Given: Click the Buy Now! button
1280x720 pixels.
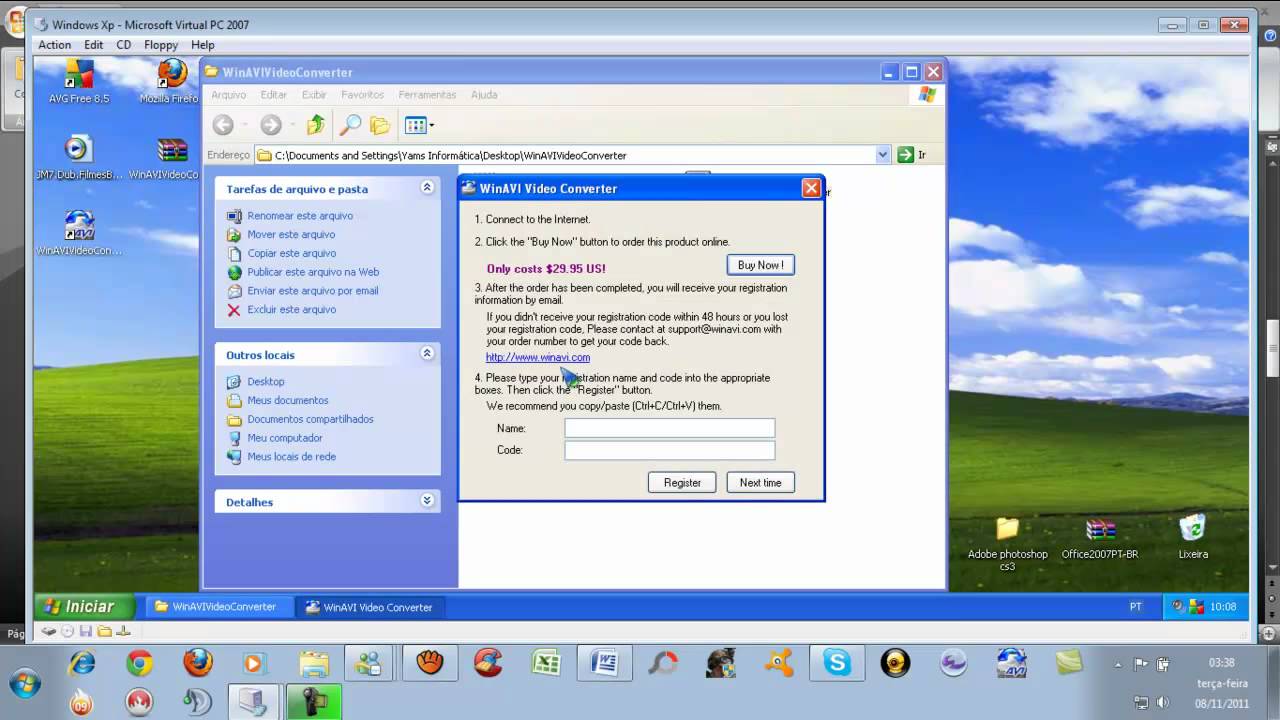Looking at the screenshot, I should coord(761,265).
